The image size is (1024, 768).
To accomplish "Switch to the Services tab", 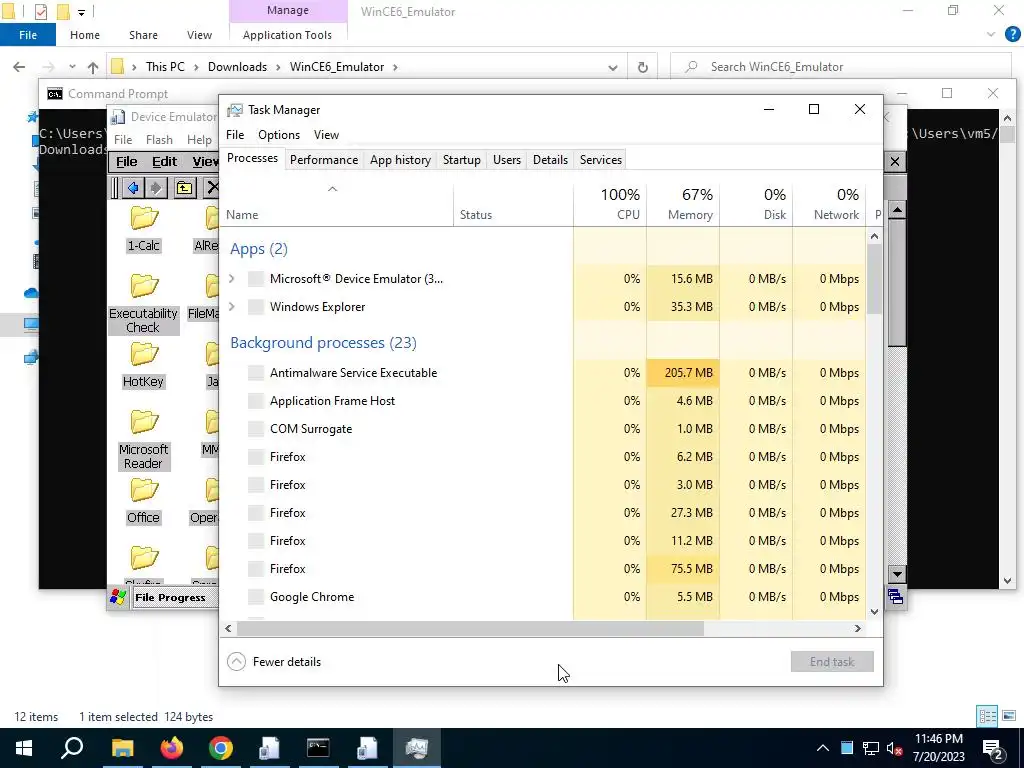I will (x=601, y=160).
